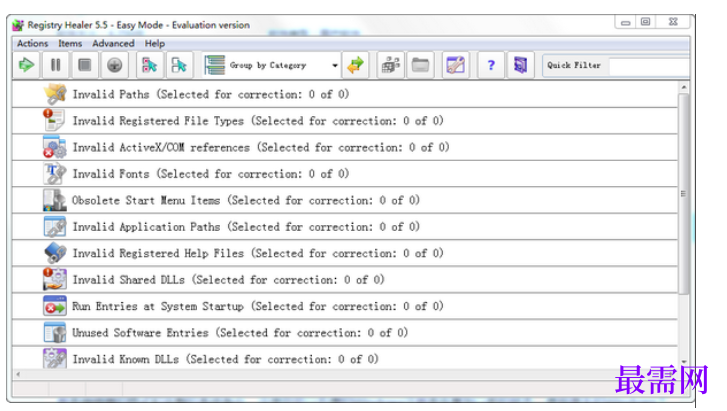Click the green start scan arrow icon
The height and width of the screenshot is (411, 727).
coord(26,65)
